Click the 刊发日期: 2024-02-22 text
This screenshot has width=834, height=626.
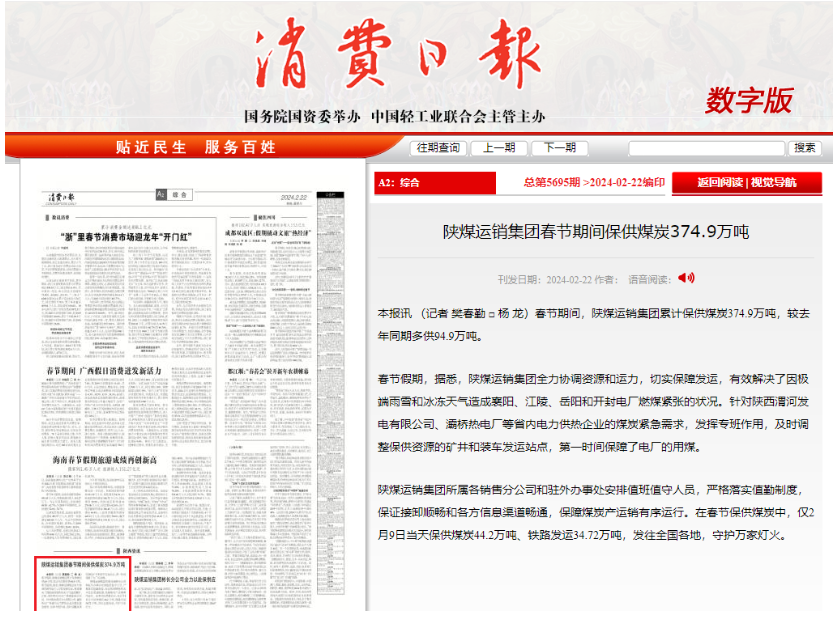(544, 280)
